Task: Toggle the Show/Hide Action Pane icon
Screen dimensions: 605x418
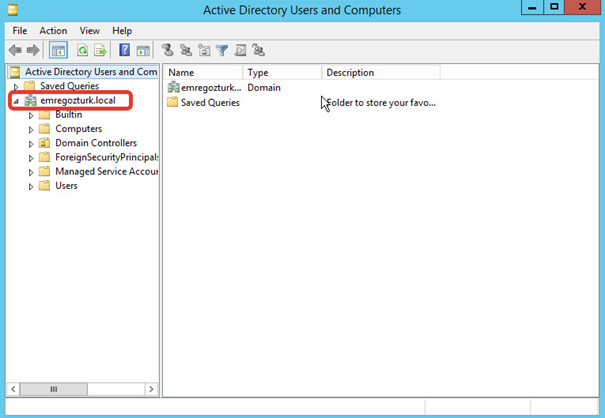Action: 143,50
